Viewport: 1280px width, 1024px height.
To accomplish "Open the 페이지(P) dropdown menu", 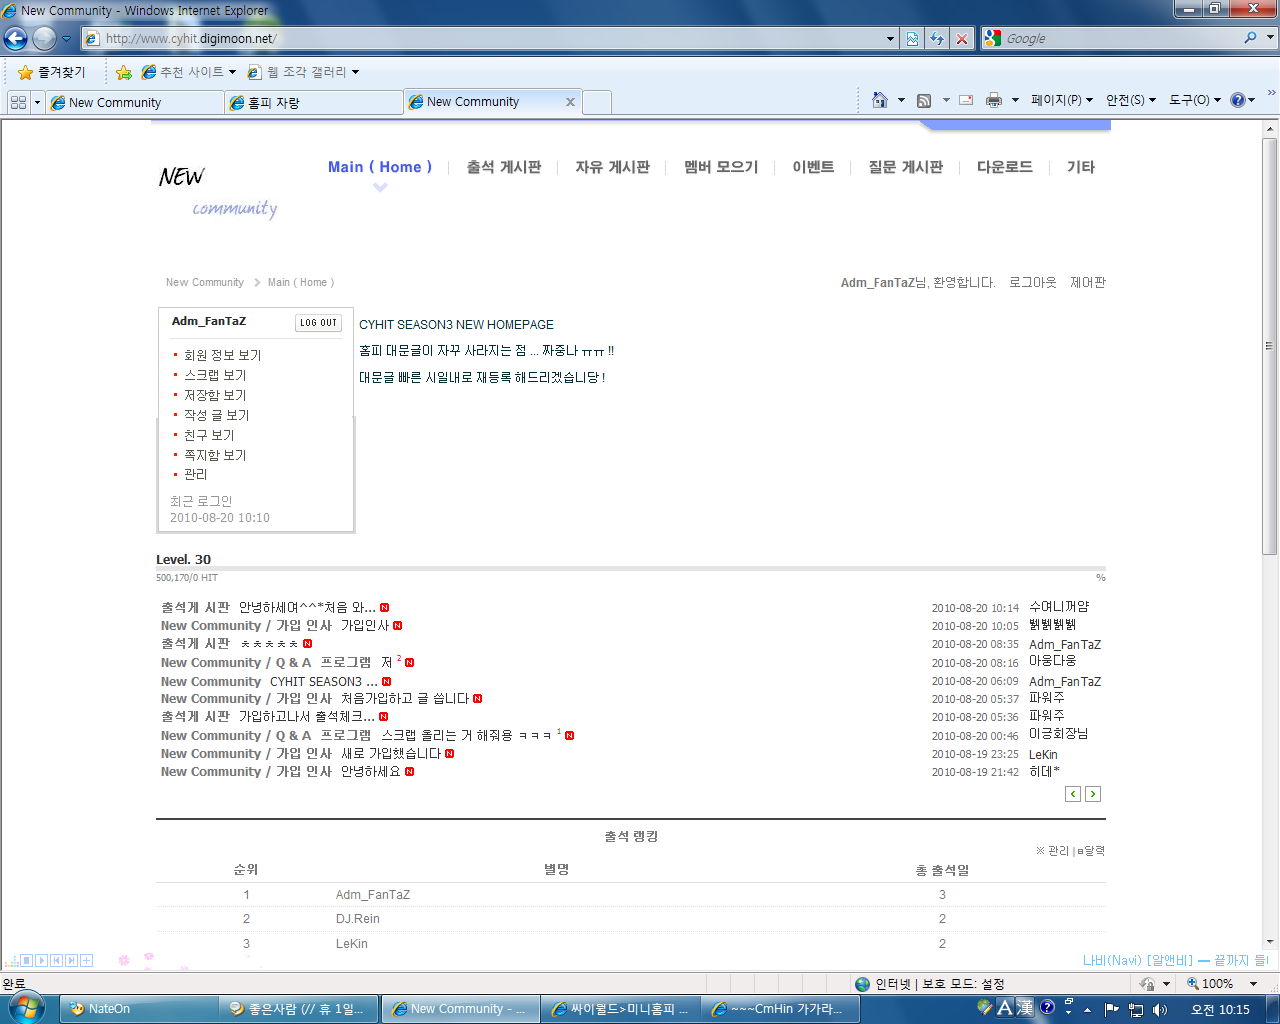I will [x=1061, y=100].
